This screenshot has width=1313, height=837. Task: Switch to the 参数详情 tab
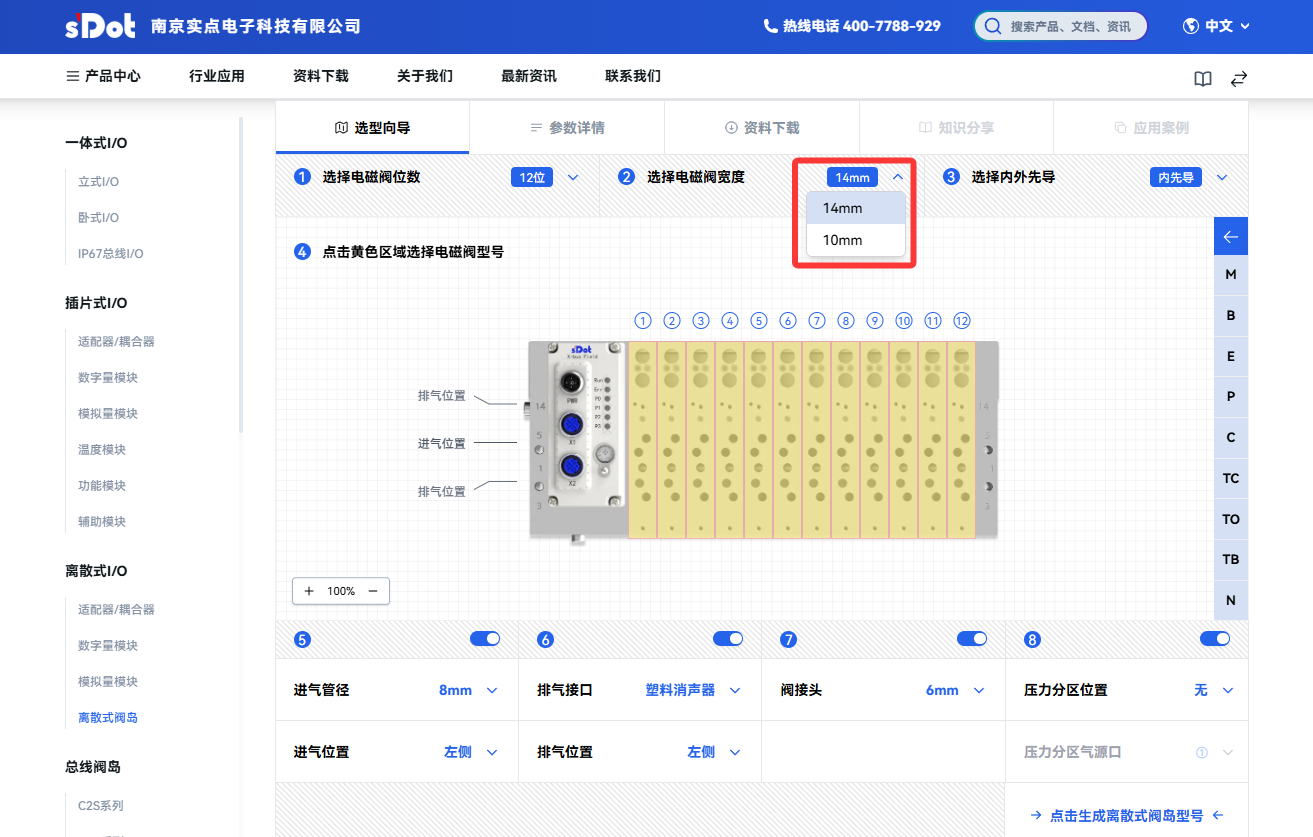[x=567, y=128]
